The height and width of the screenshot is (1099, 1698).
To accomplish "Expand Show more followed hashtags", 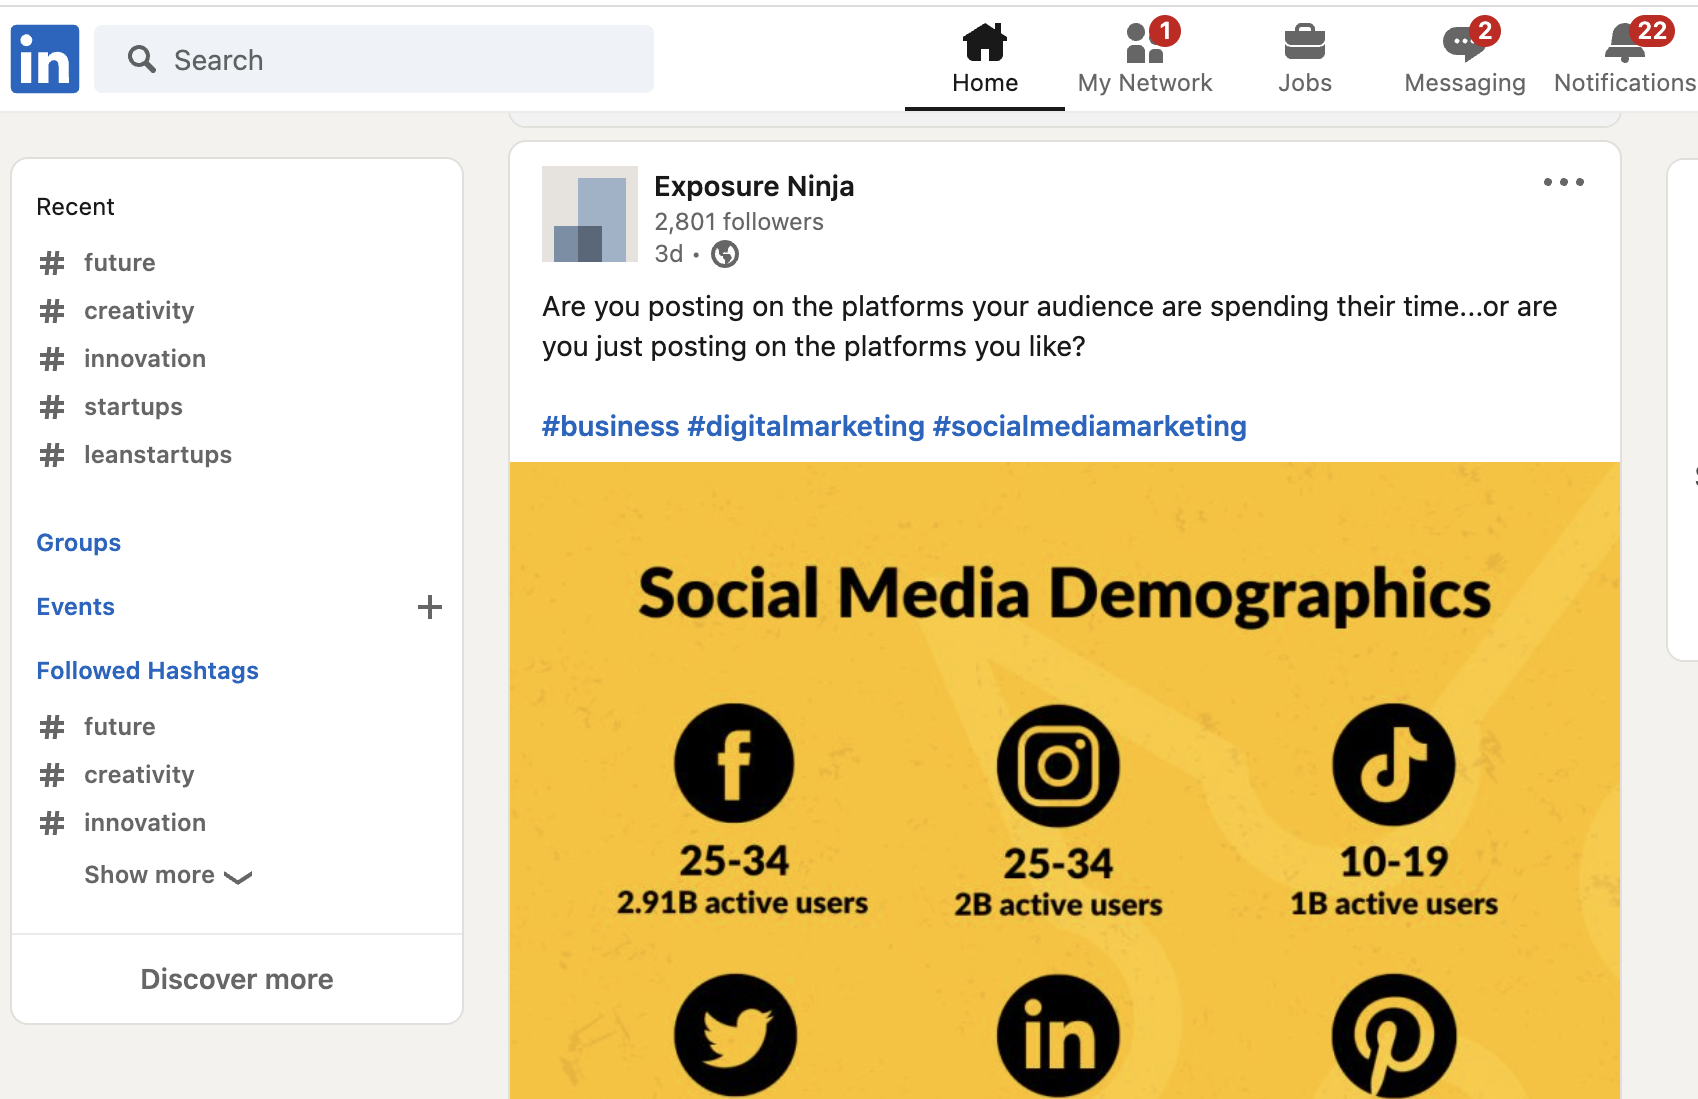I will pyautogui.click(x=167, y=875).
